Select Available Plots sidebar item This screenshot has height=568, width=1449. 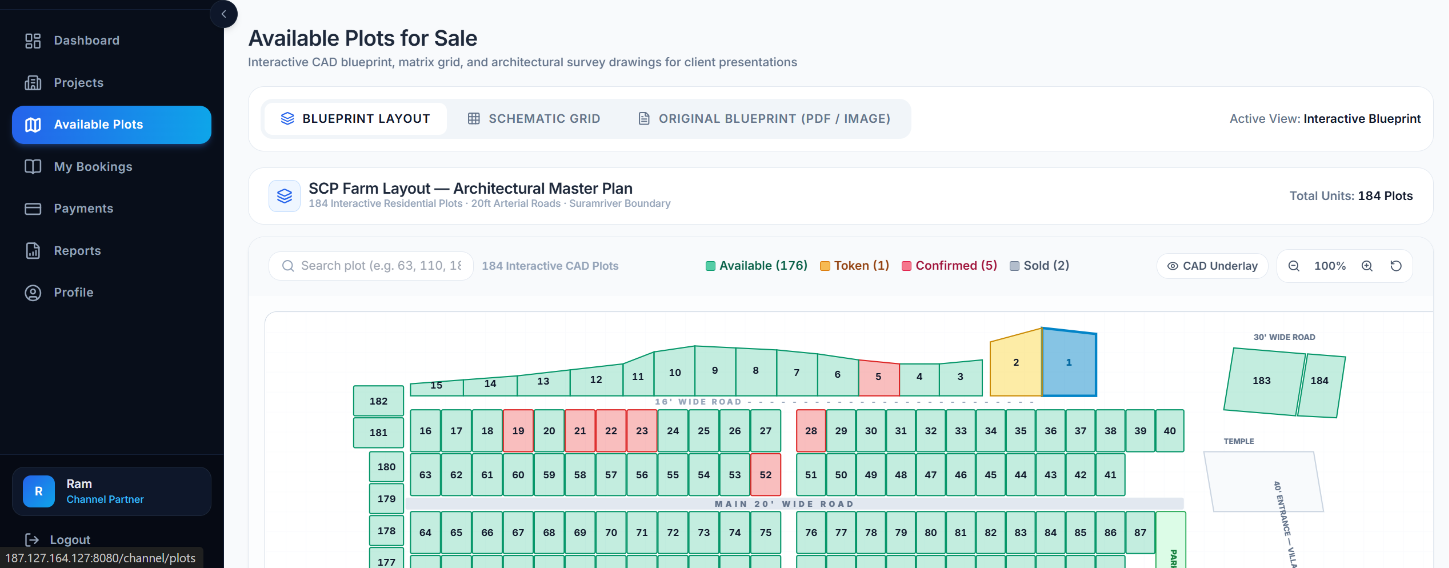pos(112,125)
